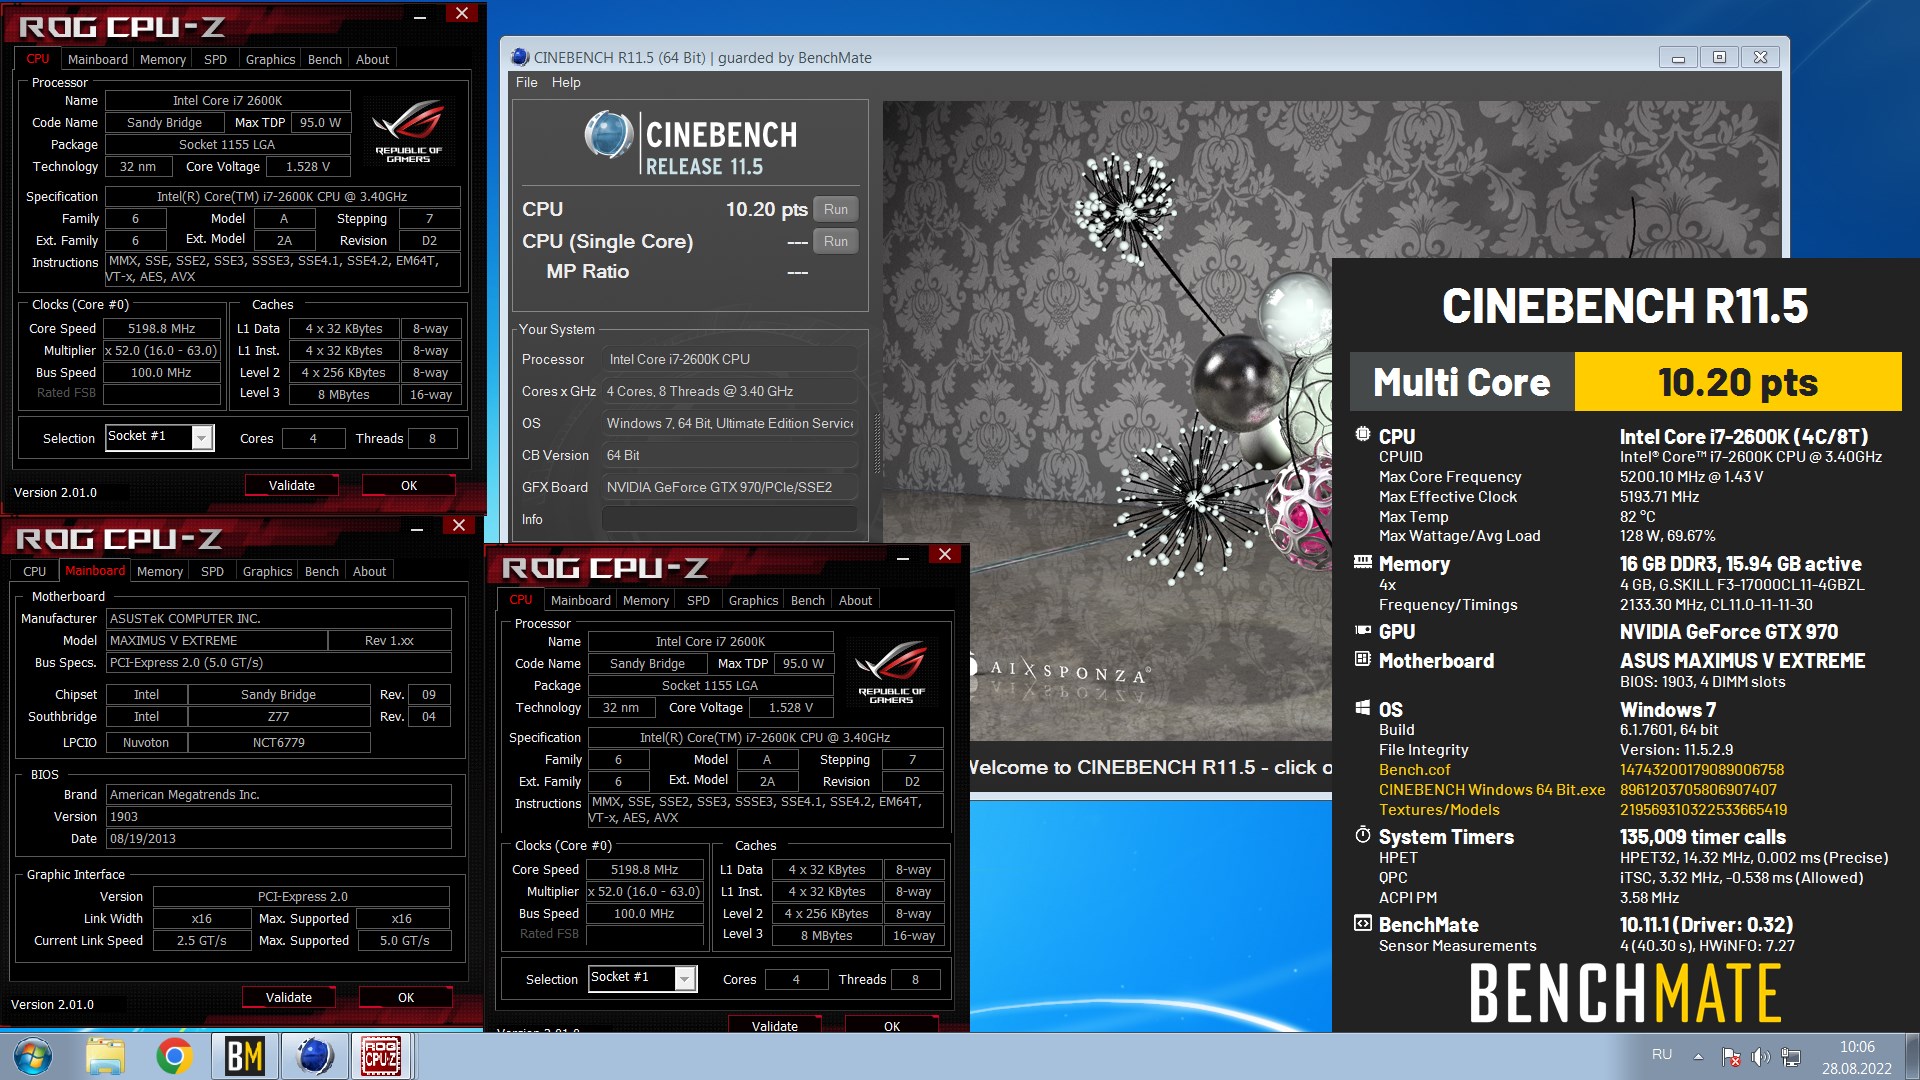Click the MAXIMUS V EXTREME model field

(216, 640)
